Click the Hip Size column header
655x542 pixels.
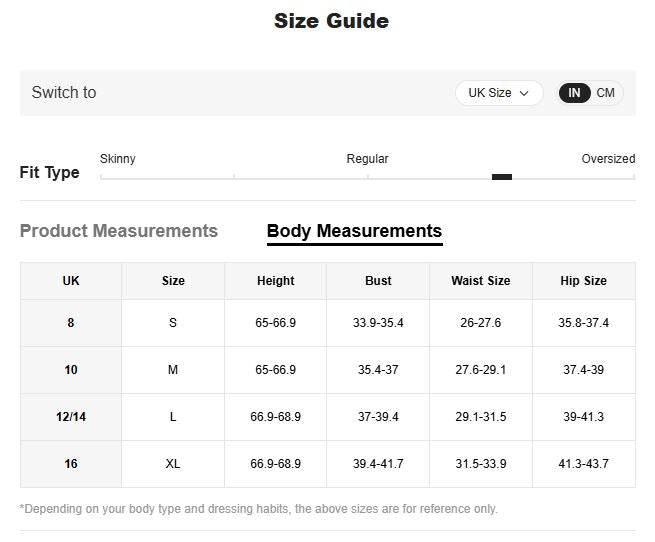click(583, 281)
